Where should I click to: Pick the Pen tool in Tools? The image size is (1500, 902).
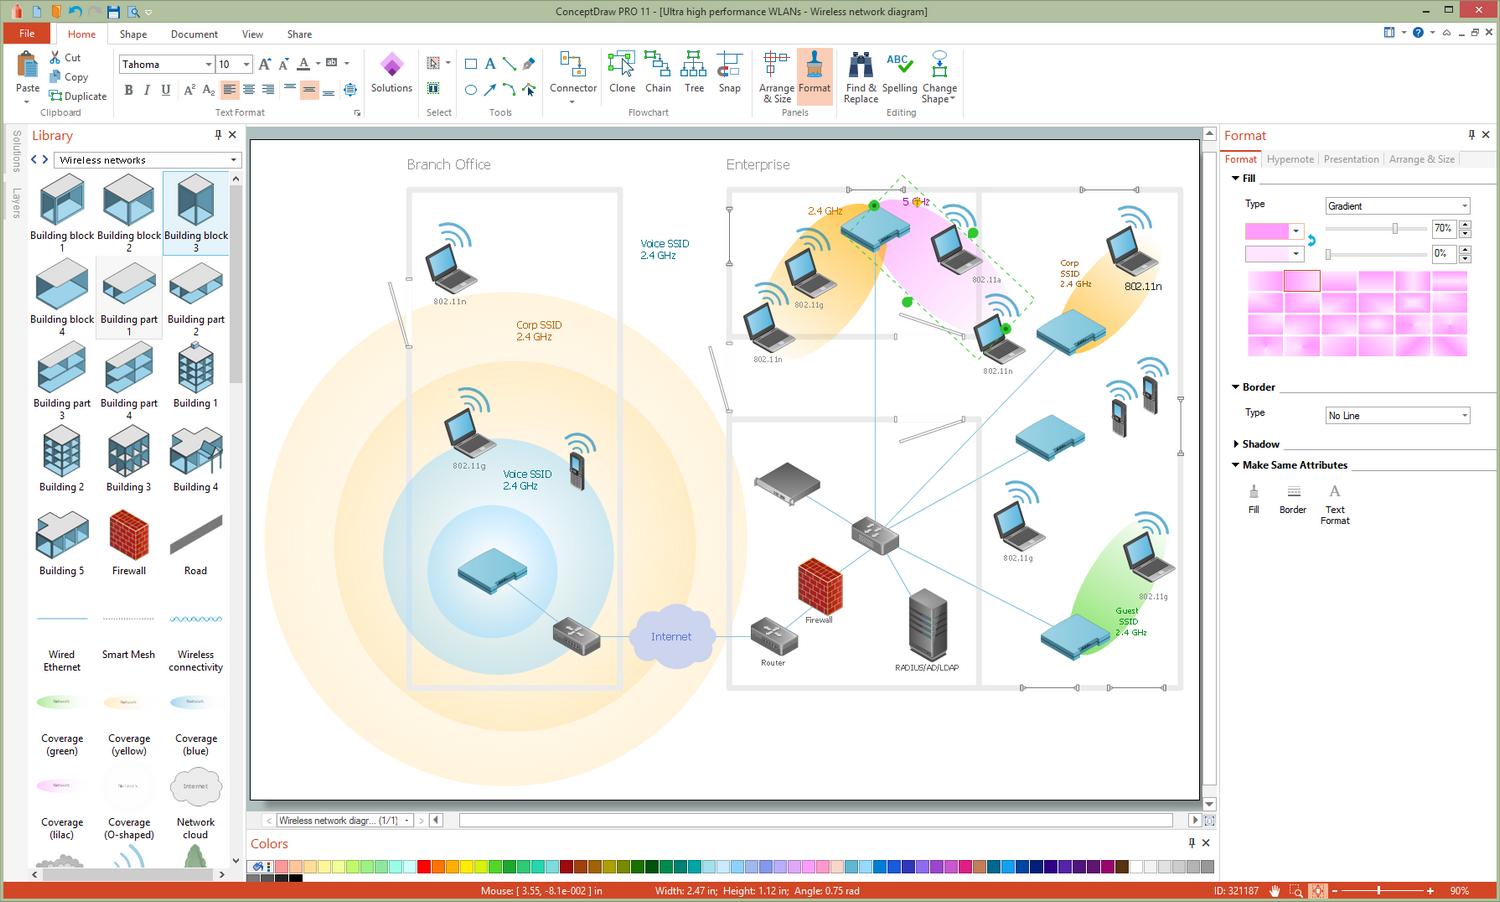529,64
